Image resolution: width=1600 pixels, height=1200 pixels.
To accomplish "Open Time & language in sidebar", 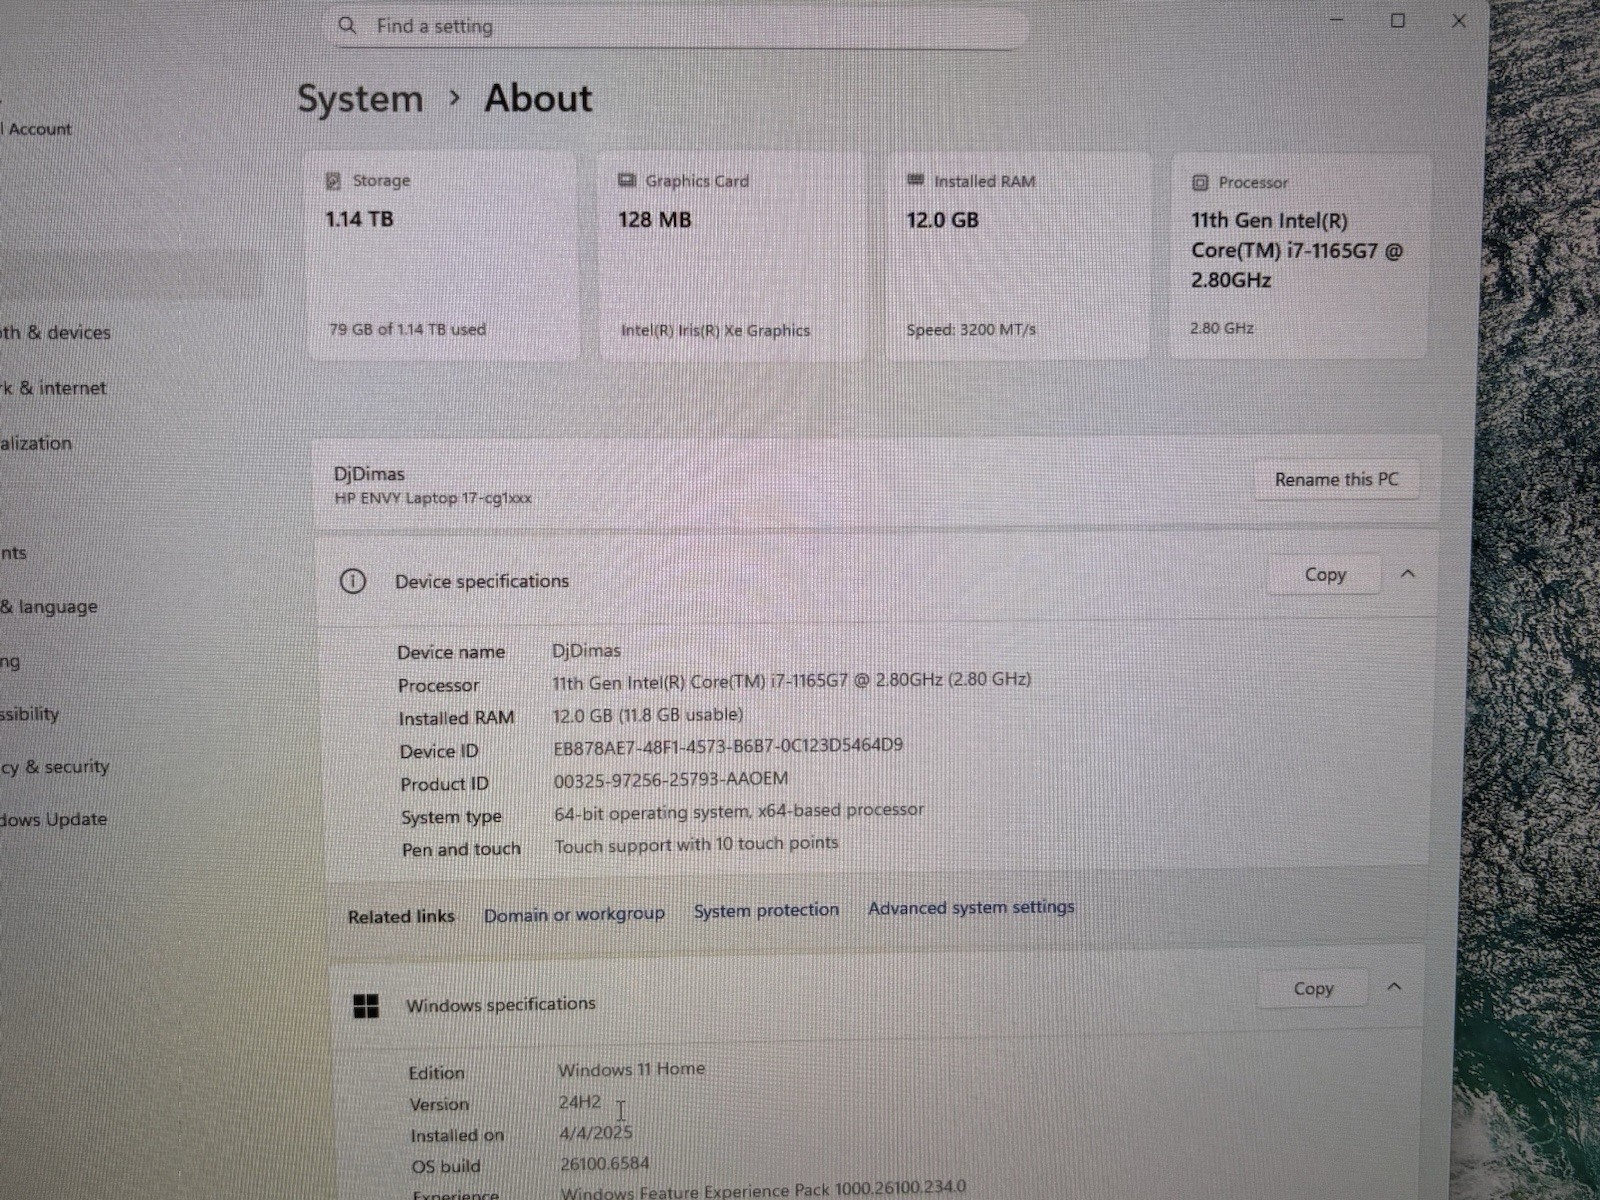I will click(x=49, y=607).
